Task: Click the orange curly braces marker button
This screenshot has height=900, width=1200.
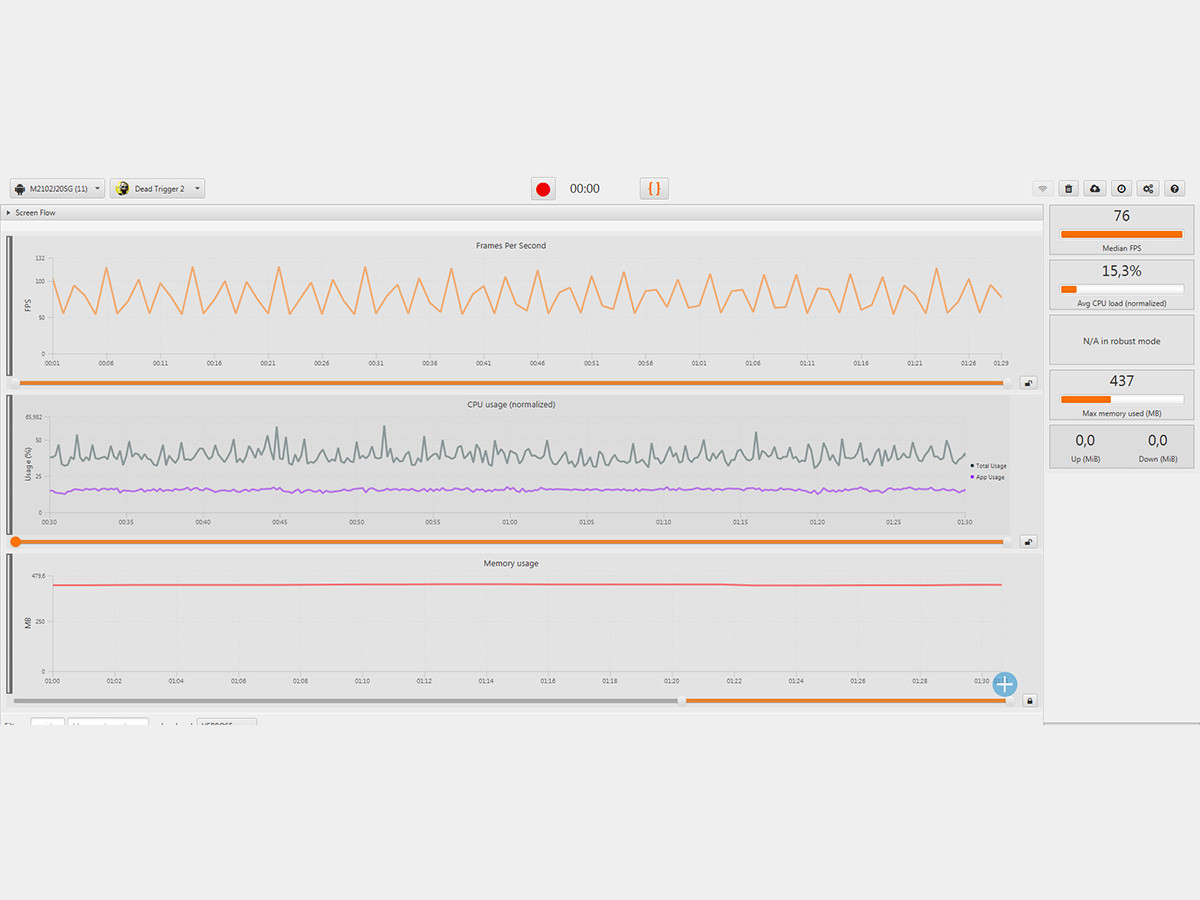Action: 654,188
